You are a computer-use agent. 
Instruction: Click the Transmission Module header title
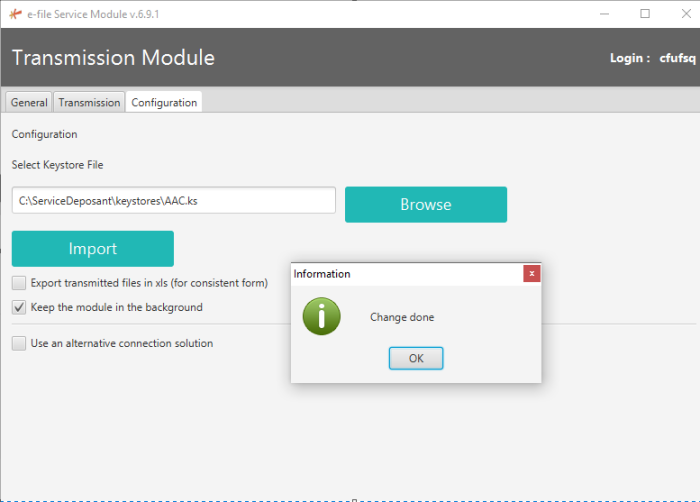click(x=113, y=57)
